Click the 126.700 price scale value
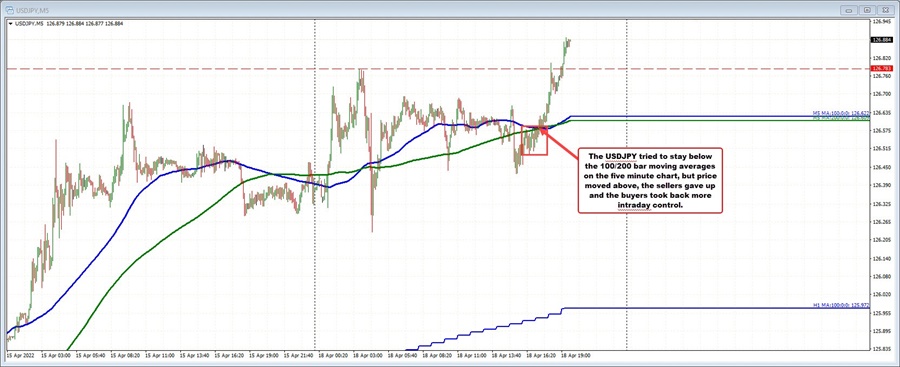This screenshot has width=900, height=367. [881, 94]
